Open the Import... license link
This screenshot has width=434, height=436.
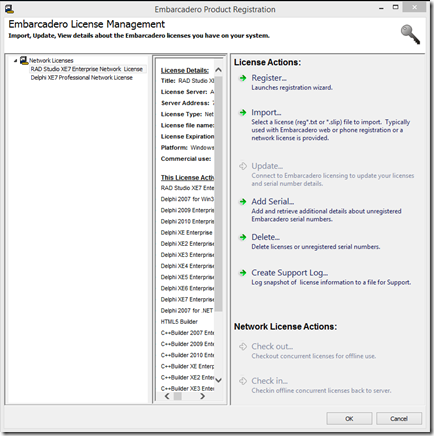coord(266,112)
